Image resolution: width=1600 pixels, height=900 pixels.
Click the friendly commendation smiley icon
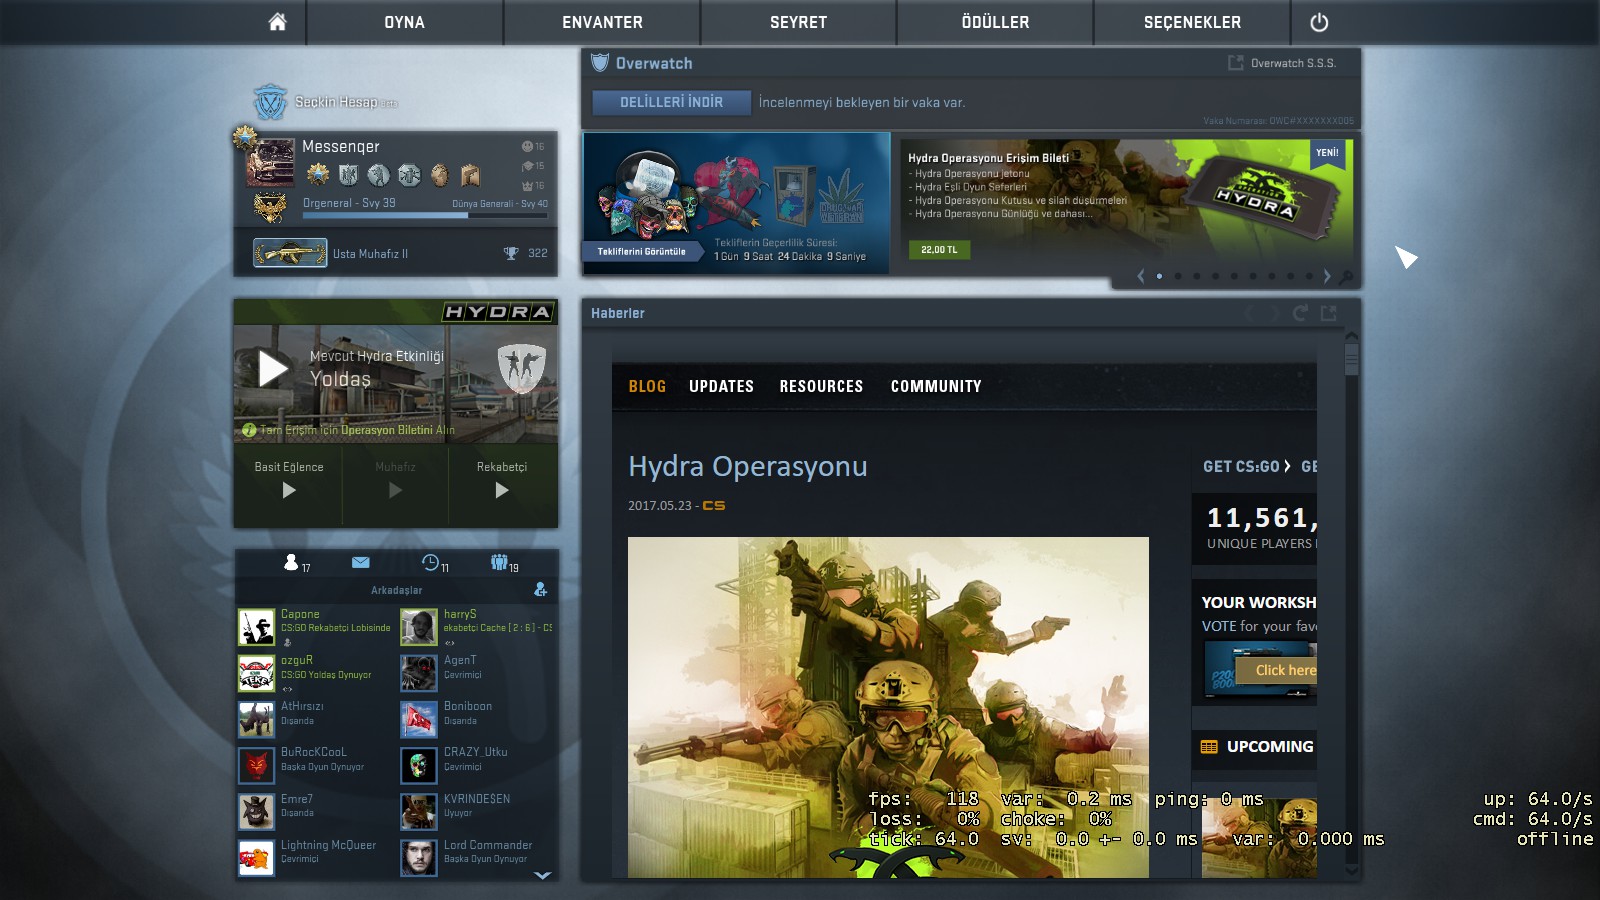527,146
